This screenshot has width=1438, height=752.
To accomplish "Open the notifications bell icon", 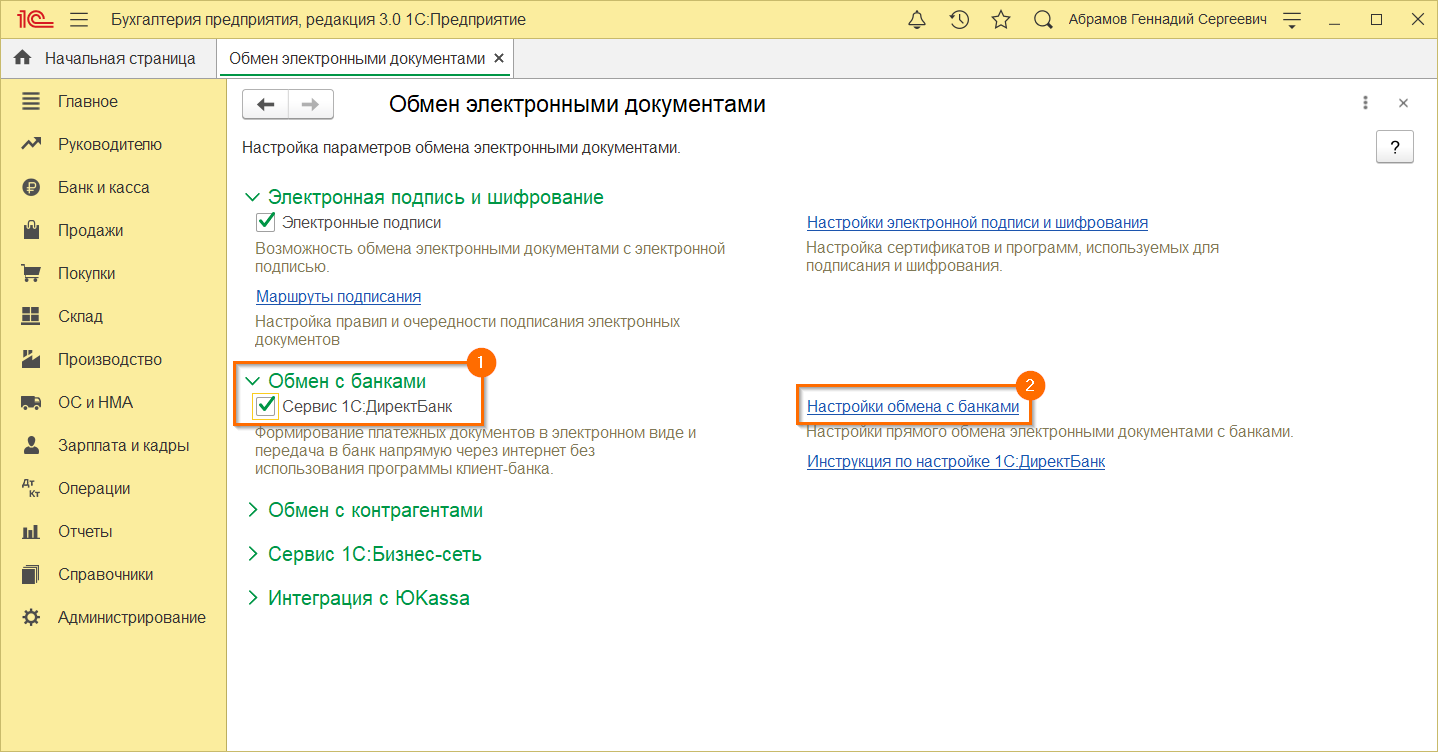I will pos(917,20).
